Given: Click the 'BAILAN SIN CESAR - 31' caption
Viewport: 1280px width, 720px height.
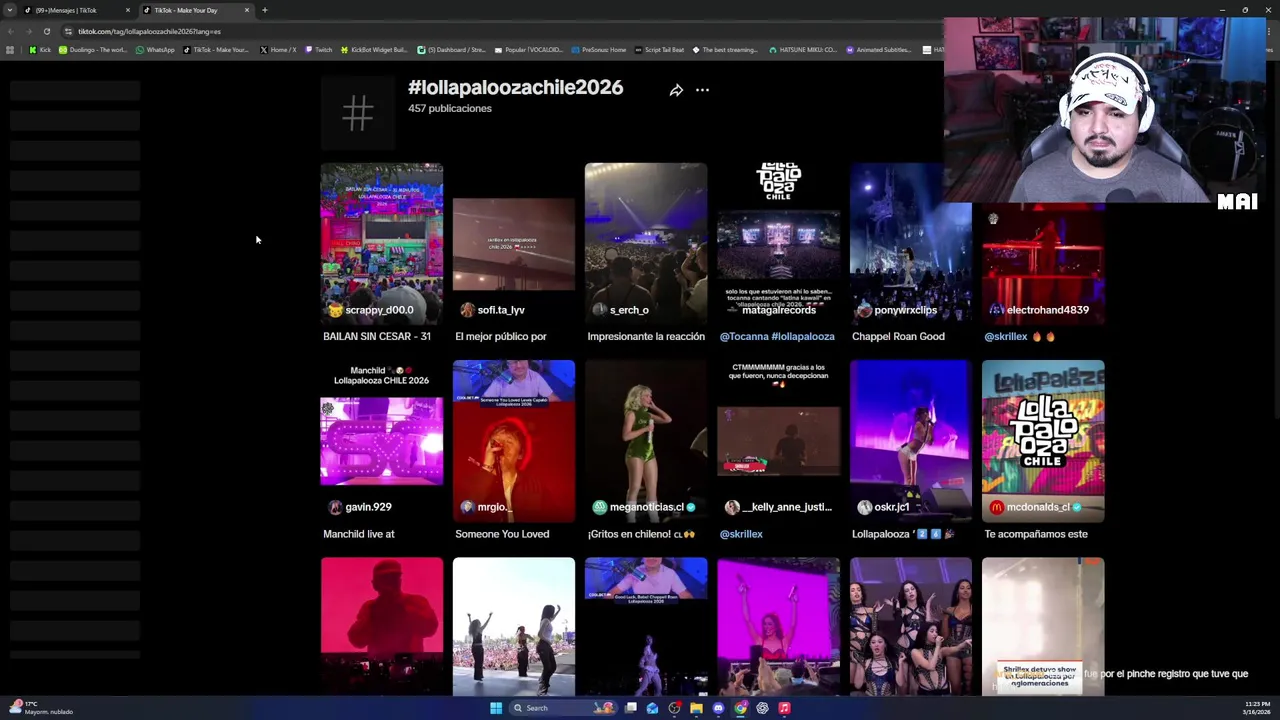Looking at the screenshot, I should point(377,337).
